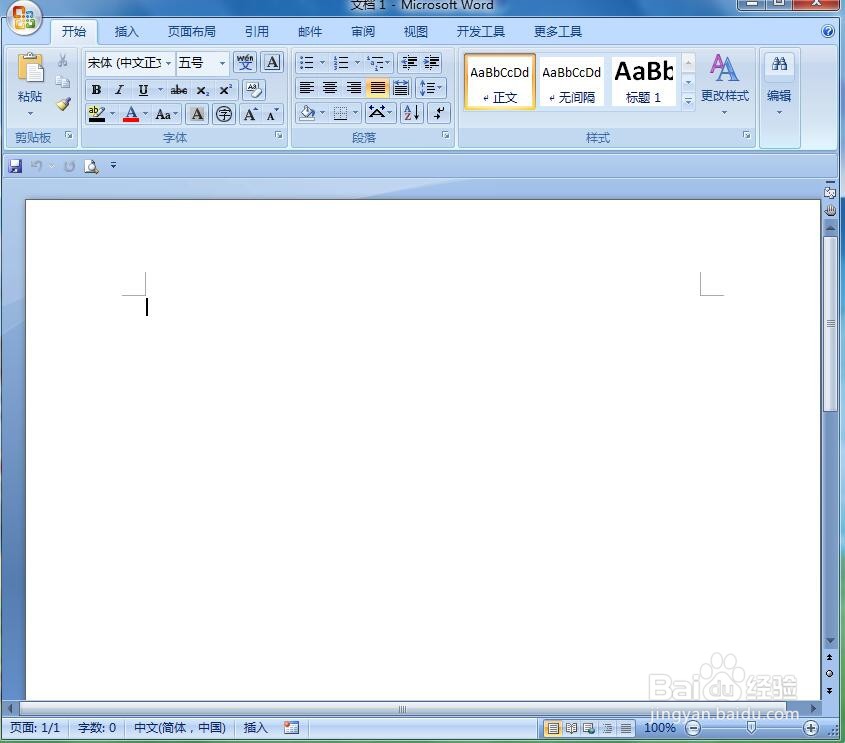Viewport: 845px width, 743px height.
Task: Click the enclosed character icon
Action: (224, 114)
